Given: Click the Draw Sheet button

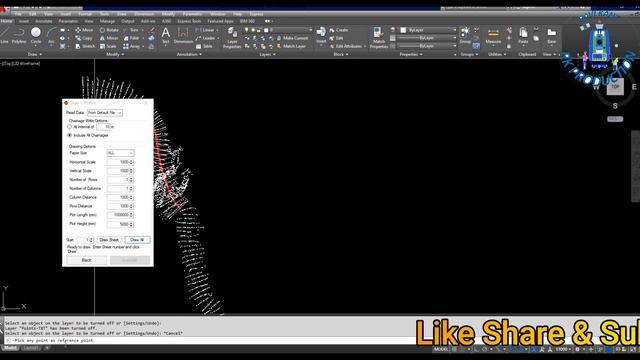Looking at the screenshot, I should click(109, 240).
